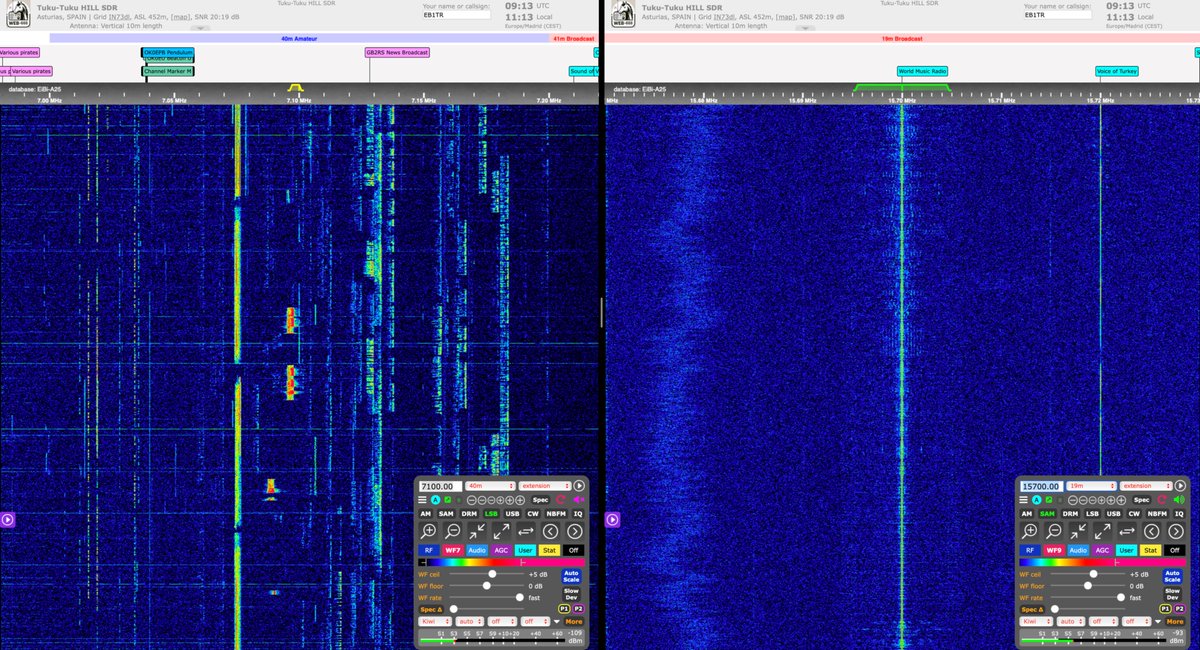Open User tab in right panel

tap(1126, 551)
